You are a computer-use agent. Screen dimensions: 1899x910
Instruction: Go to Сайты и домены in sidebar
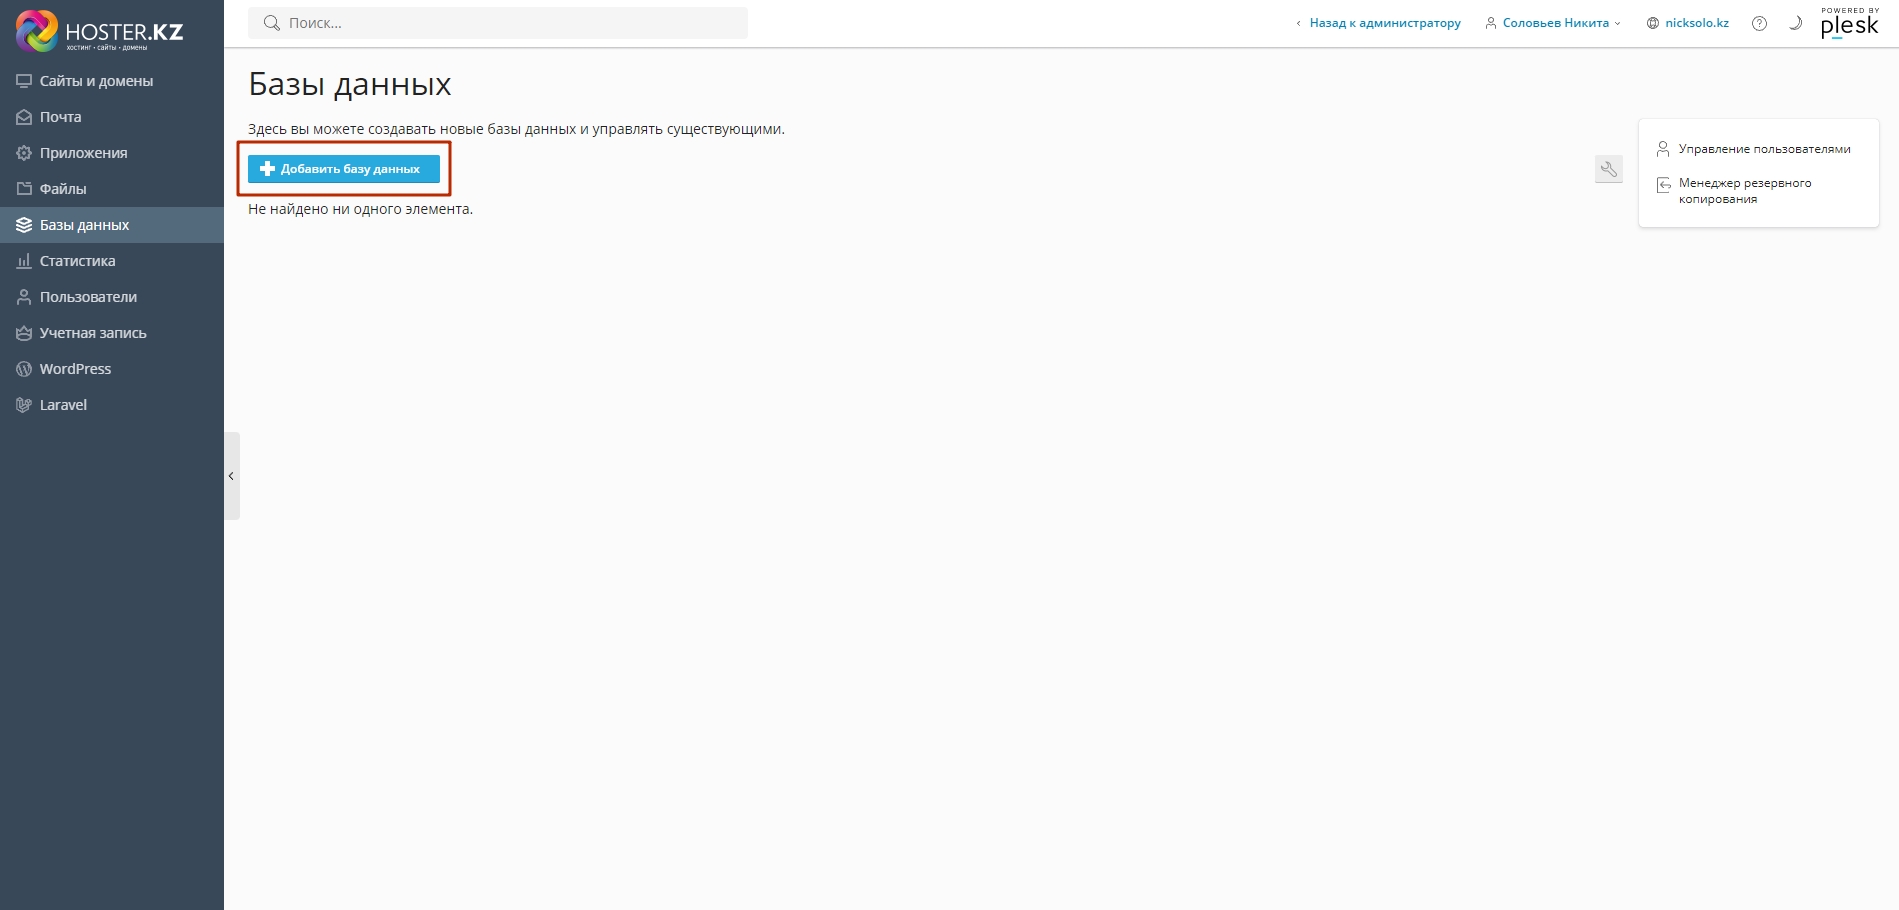96,81
